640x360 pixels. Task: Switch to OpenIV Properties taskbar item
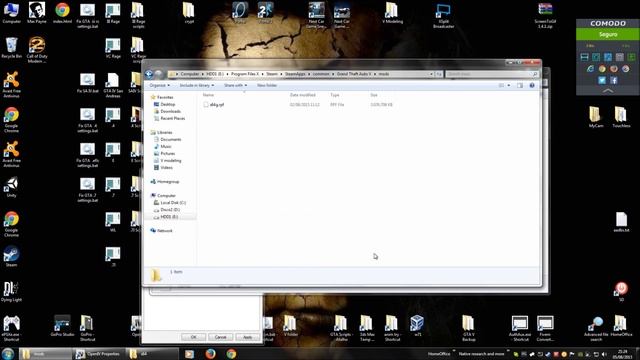pyautogui.click(x=98, y=353)
